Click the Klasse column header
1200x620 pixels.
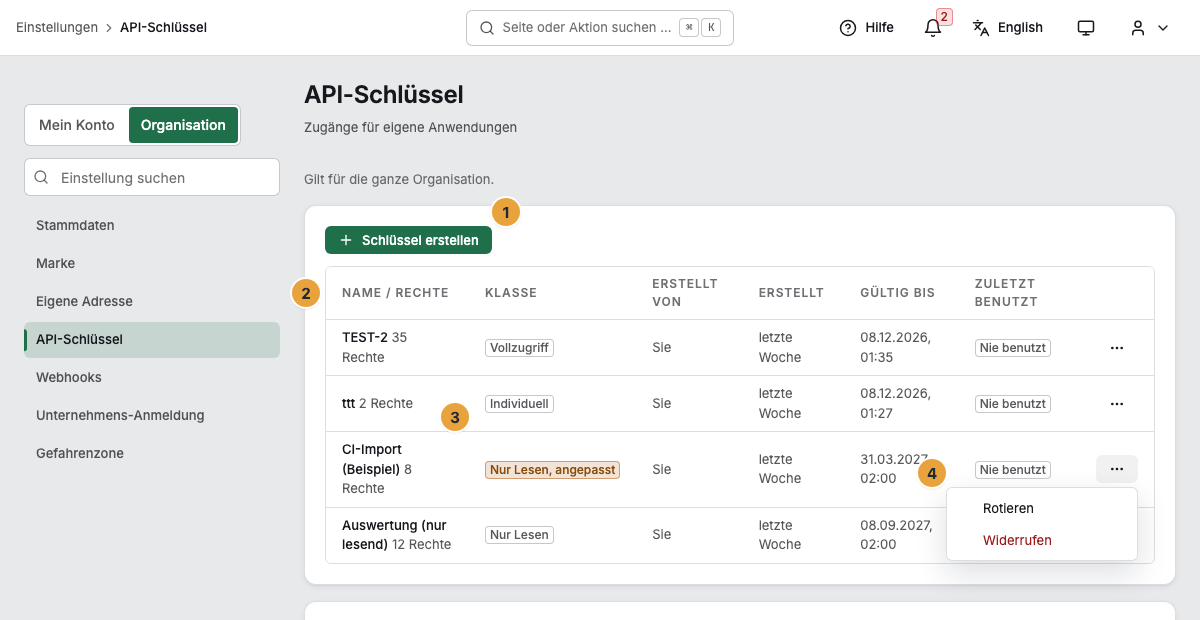pos(511,293)
